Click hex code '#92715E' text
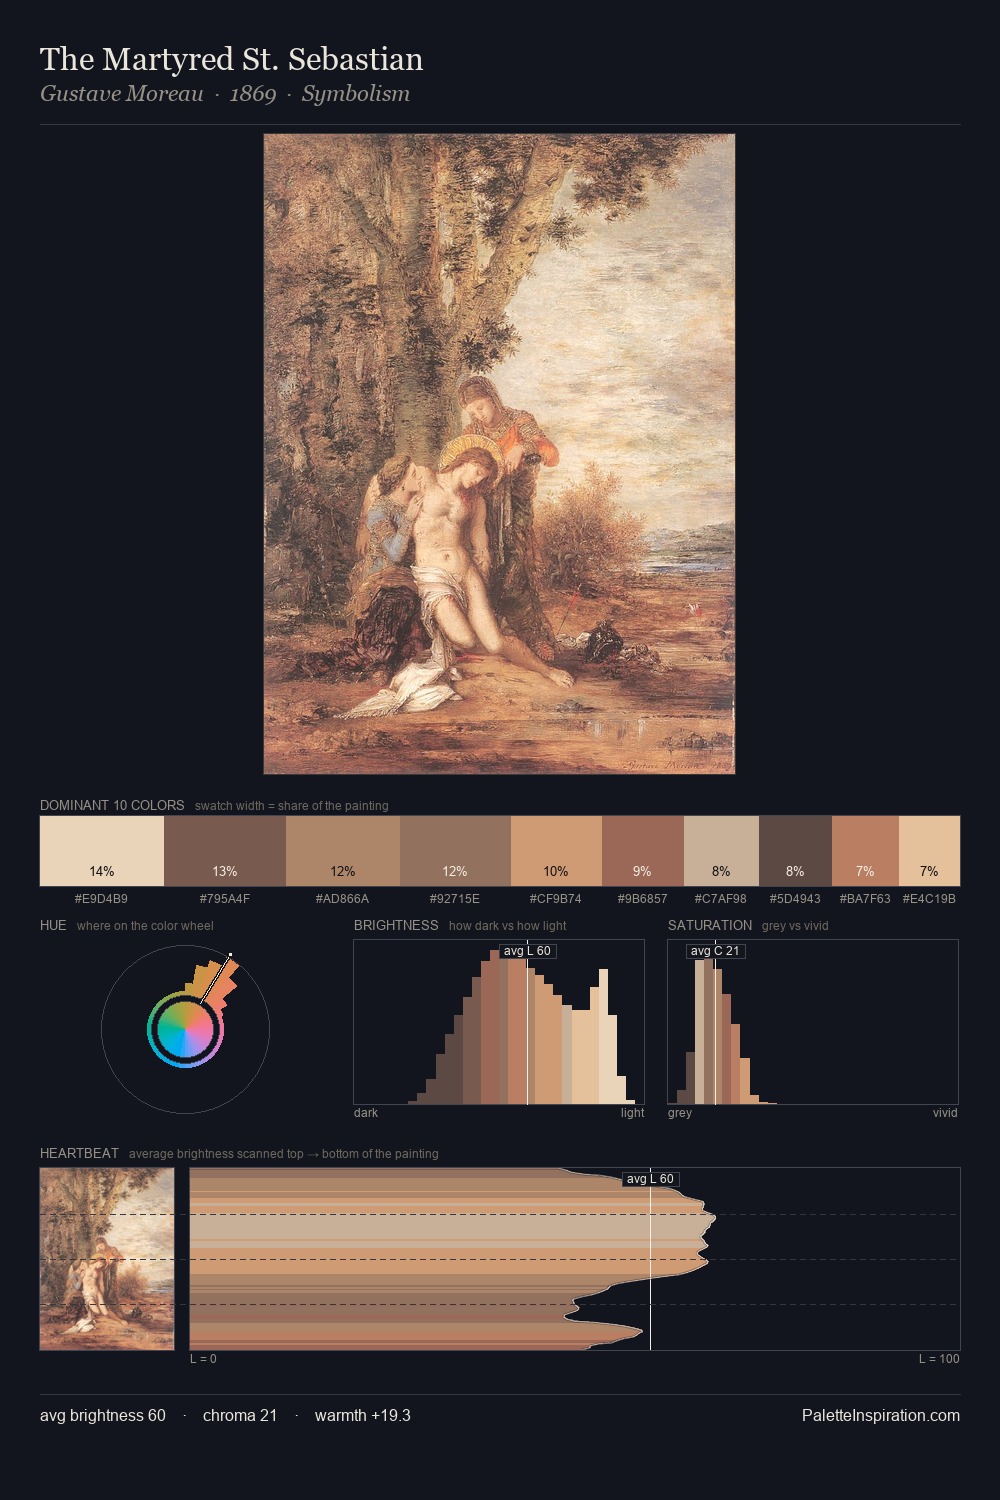 [x=455, y=898]
